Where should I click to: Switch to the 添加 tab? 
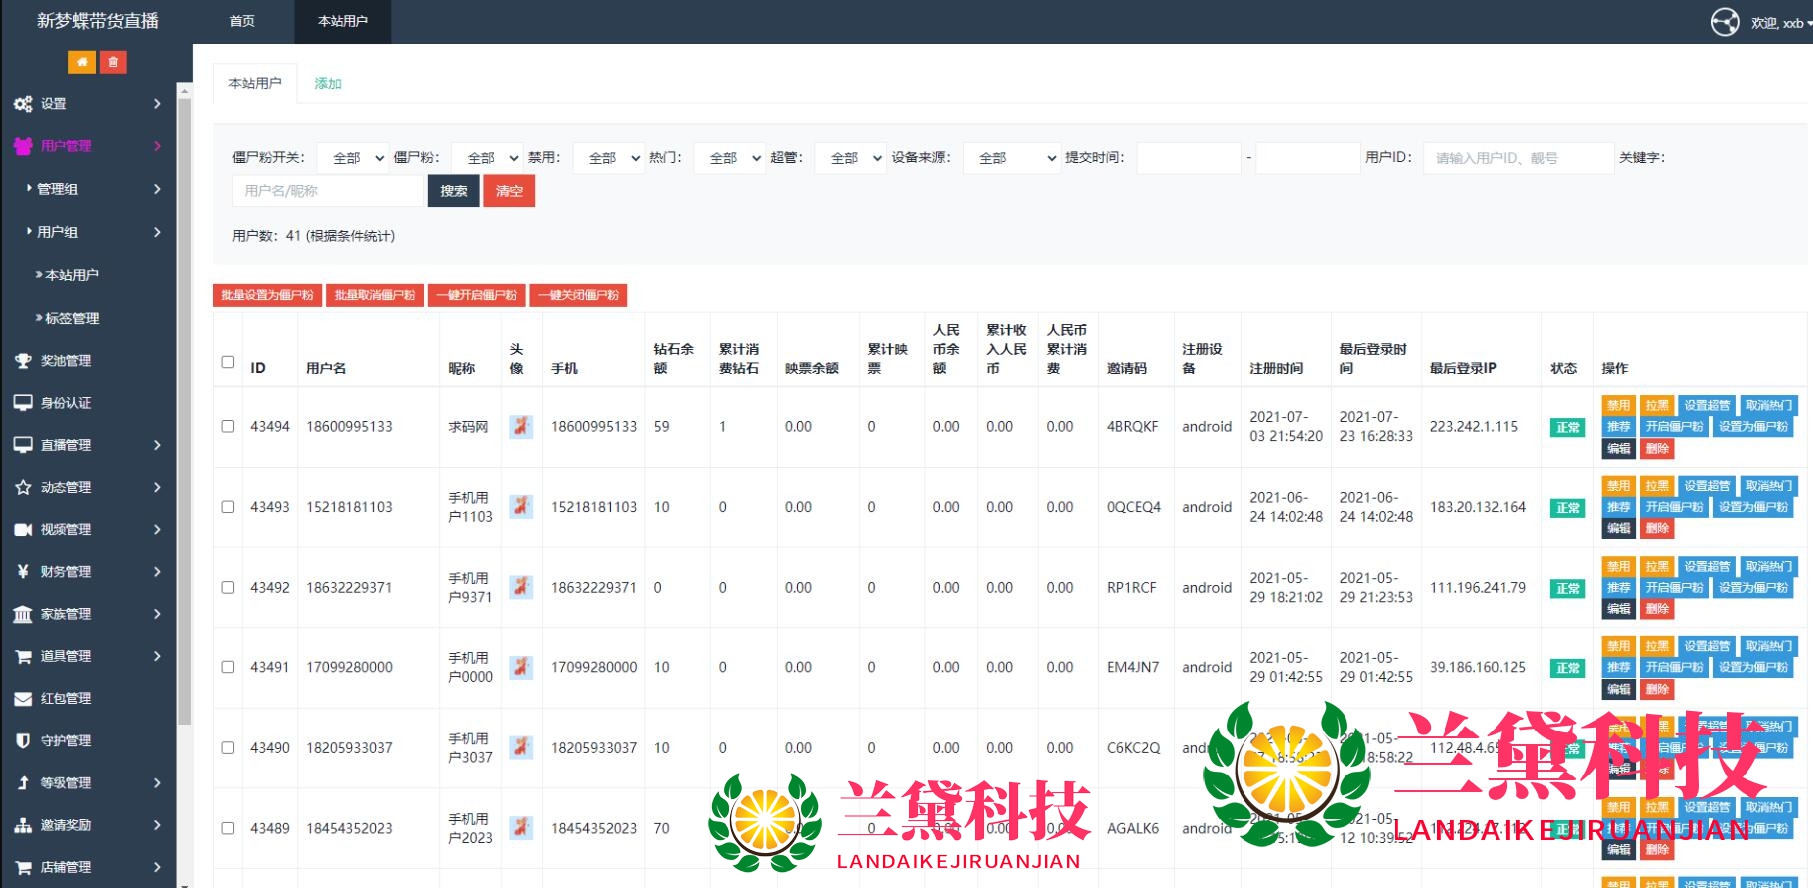pos(328,84)
